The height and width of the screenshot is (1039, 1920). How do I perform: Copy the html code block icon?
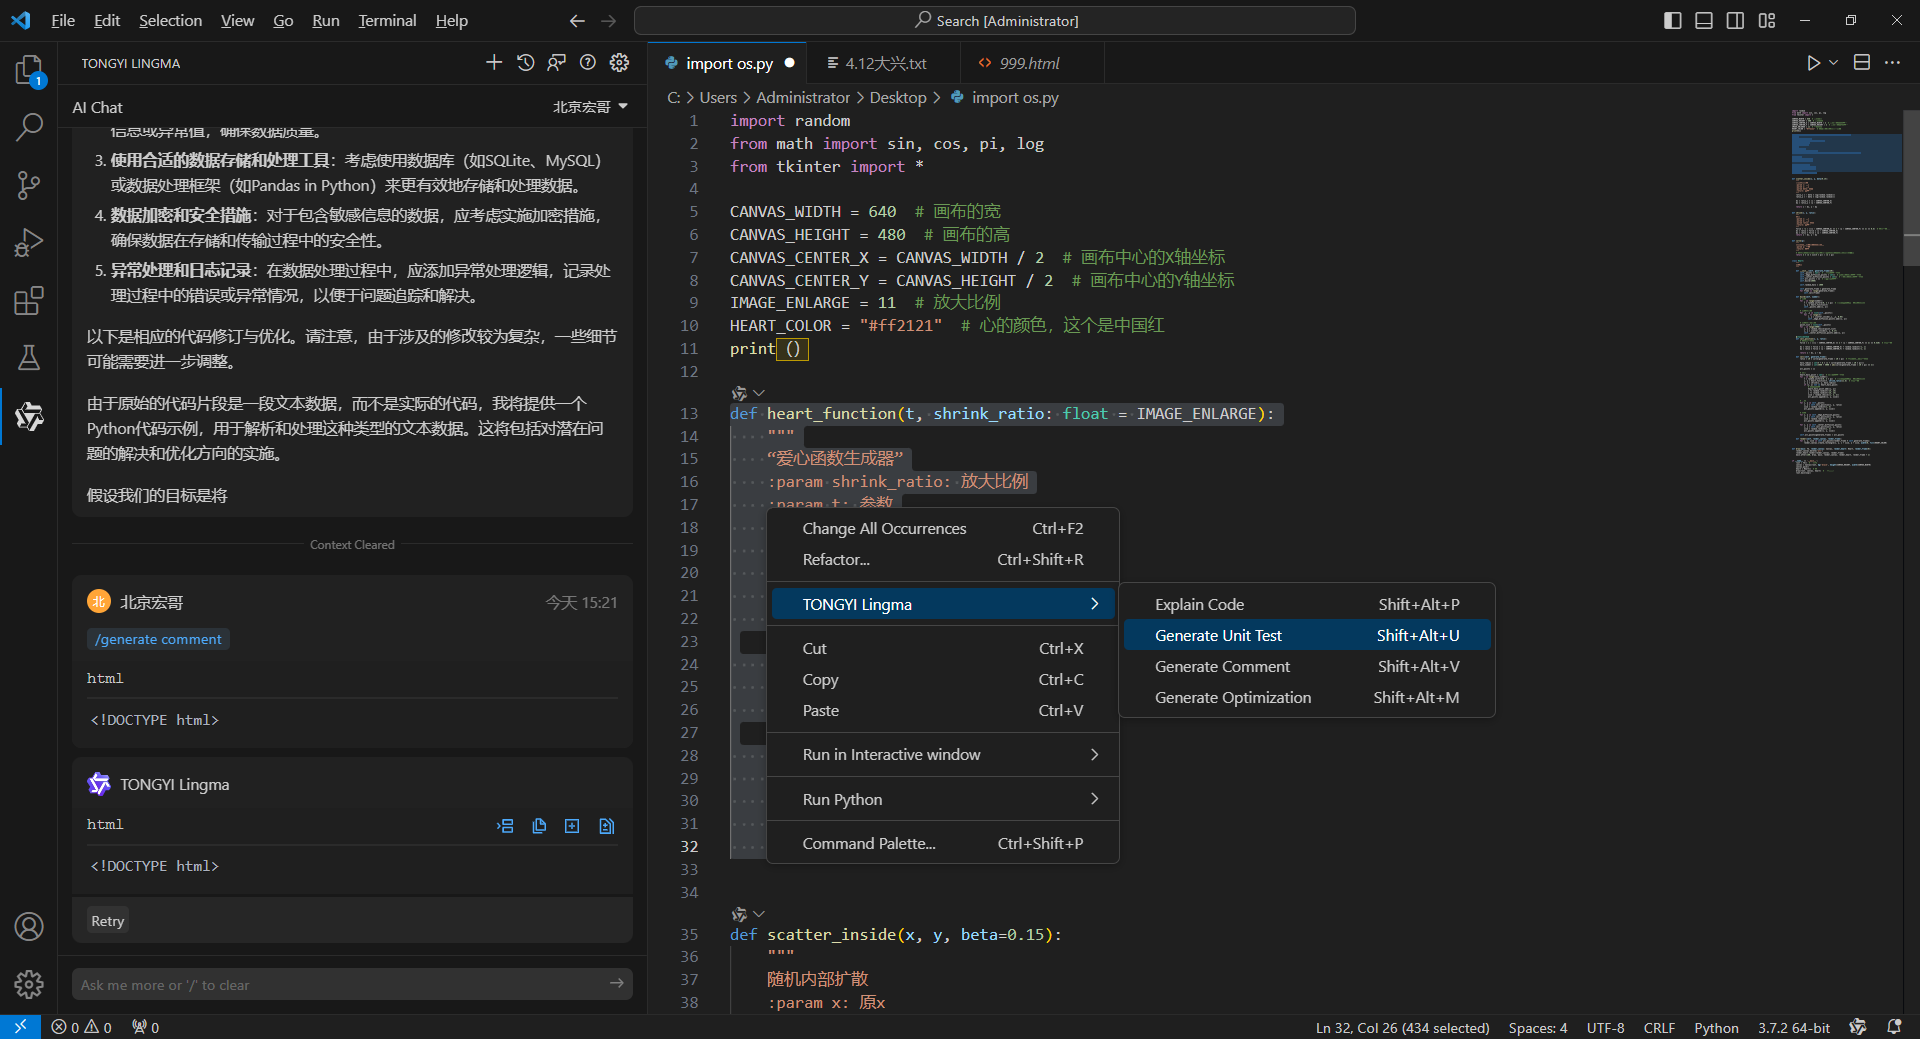click(x=539, y=826)
